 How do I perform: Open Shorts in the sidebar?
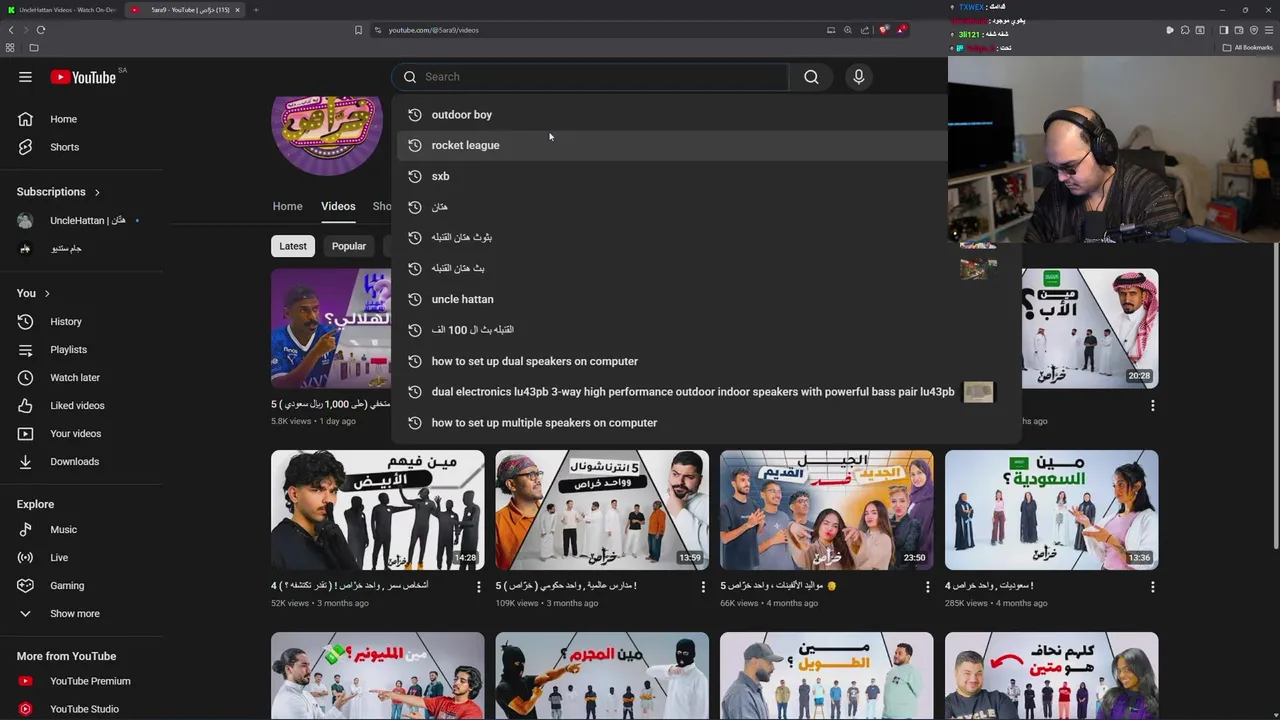tap(64, 147)
